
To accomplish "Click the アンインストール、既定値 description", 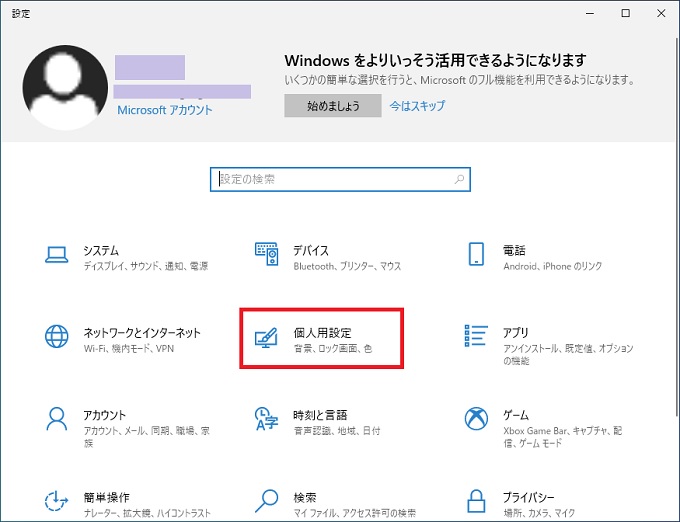I will pyautogui.click(x=568, y=355).
